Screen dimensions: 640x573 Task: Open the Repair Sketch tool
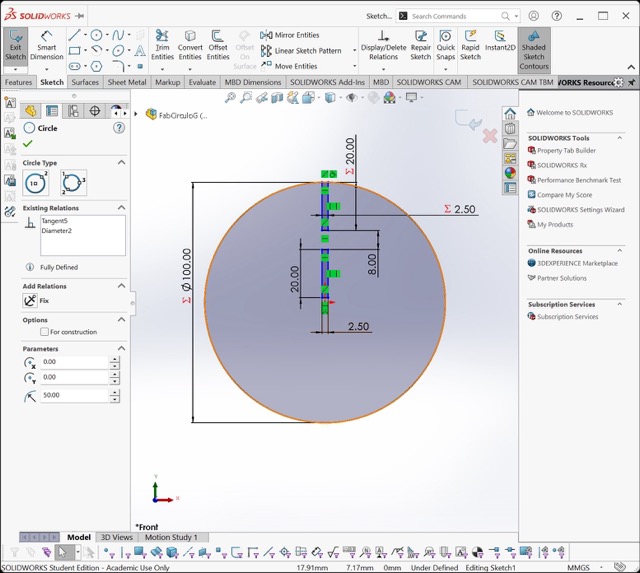pos(420,47)
